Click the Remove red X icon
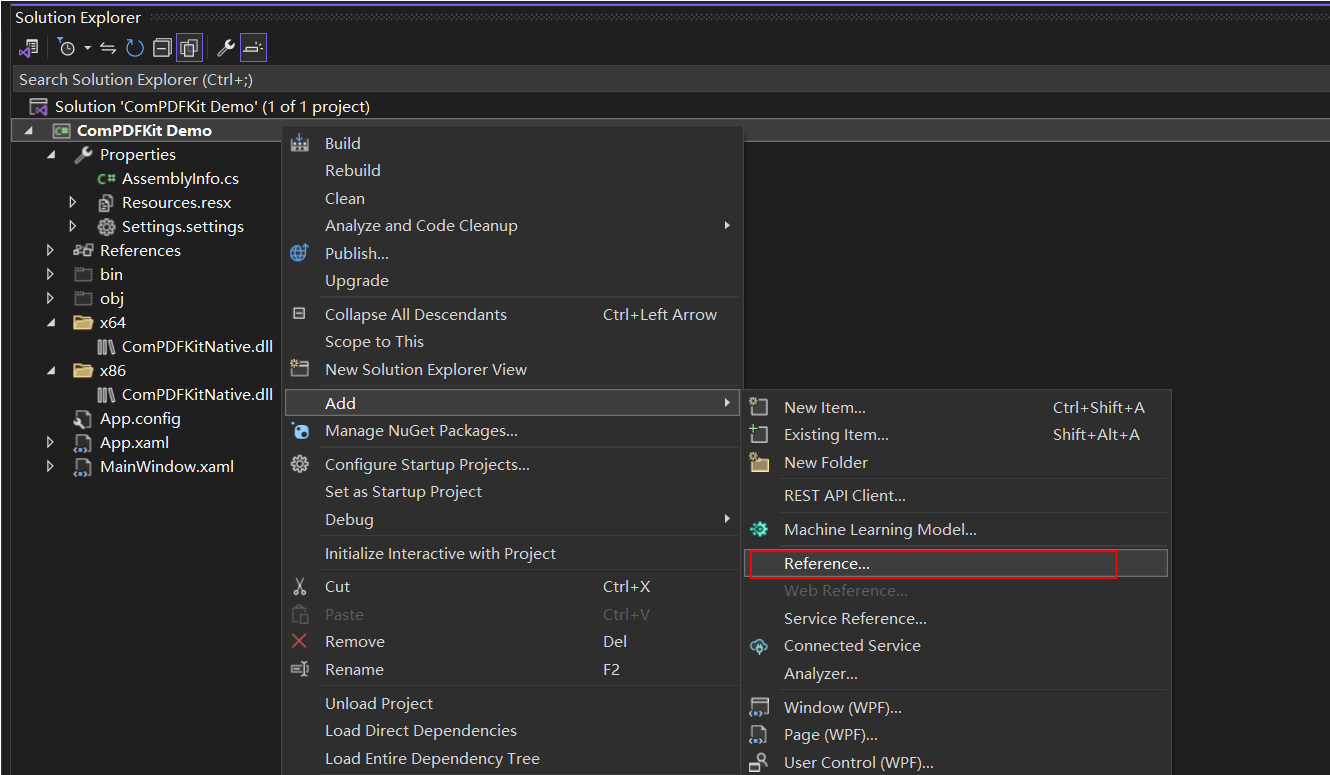The height and width of the screenshot is (775, 1330). [300, 641]
